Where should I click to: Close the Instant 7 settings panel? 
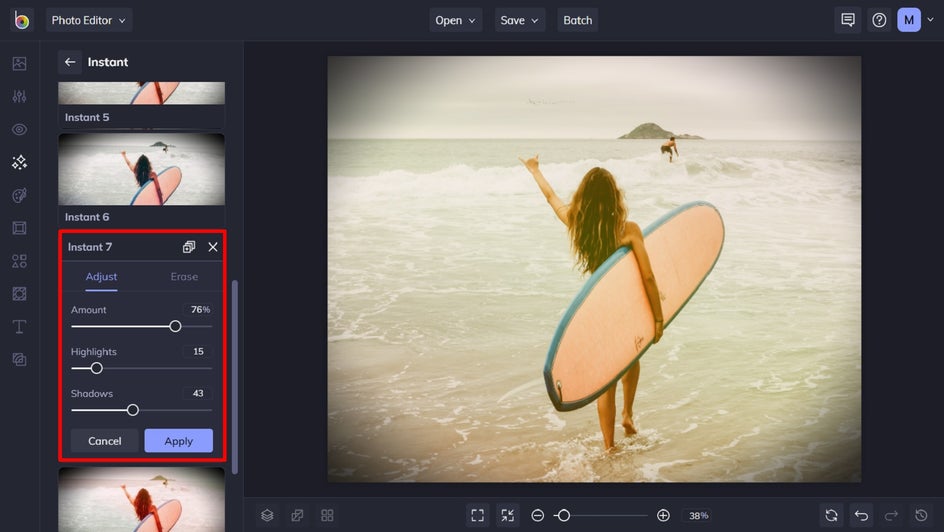coord(213,247)
